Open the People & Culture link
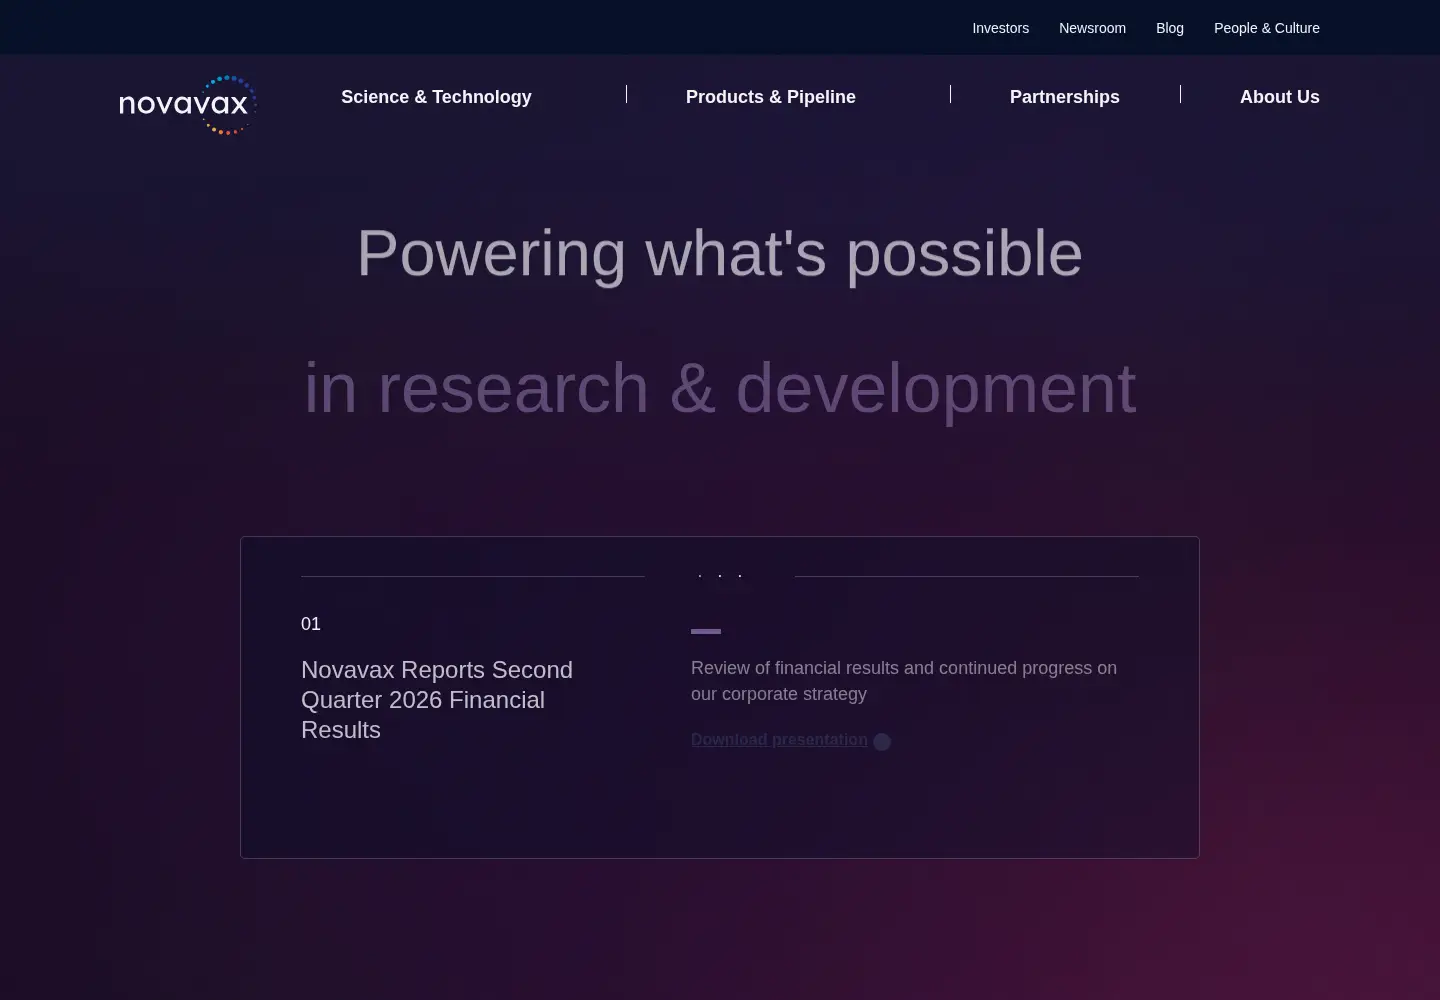Screen dimensions: 1440x1000 pyautogui.click(x=1267, y=28)
